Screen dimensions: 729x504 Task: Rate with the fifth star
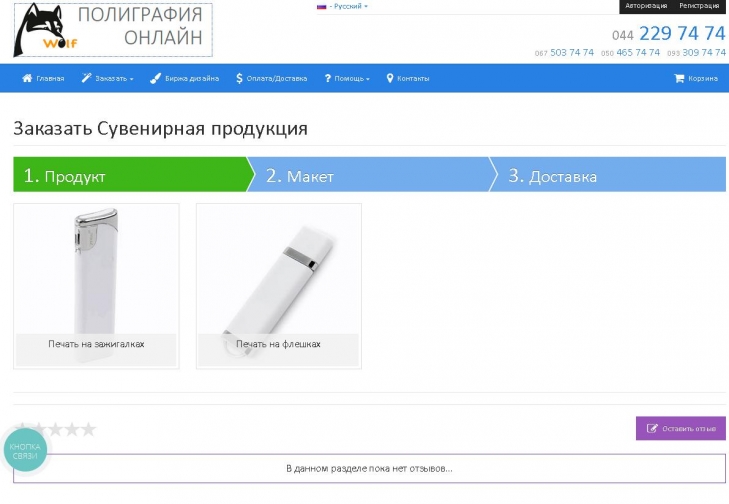tap(88, 429)
